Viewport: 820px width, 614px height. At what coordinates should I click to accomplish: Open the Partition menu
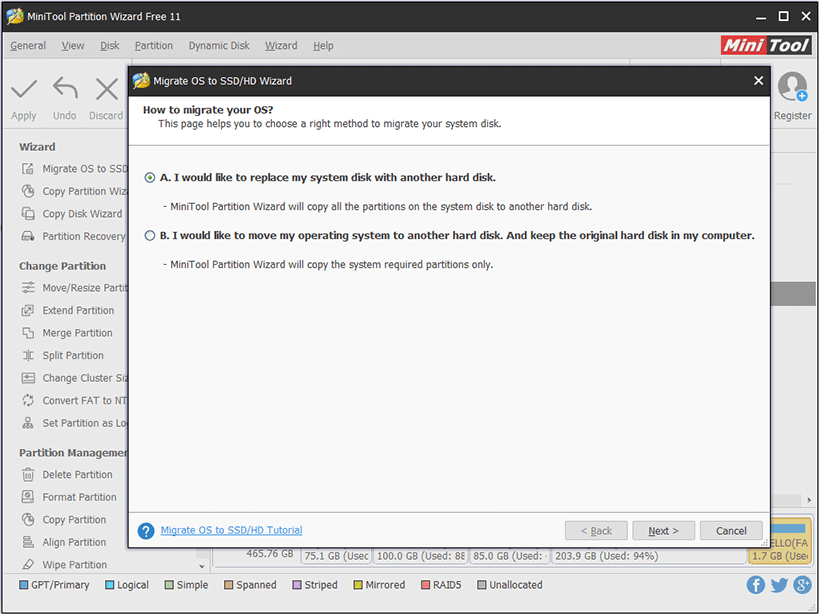tap(154, 46)
